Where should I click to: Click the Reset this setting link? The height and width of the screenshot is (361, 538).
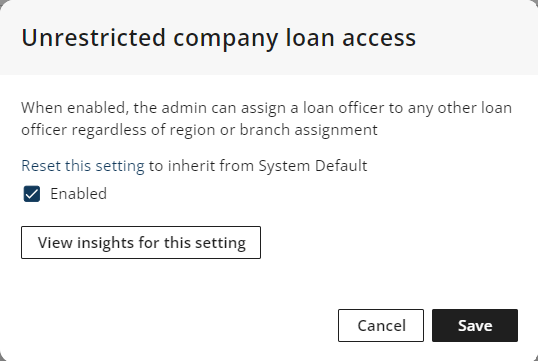coord(83,166)
